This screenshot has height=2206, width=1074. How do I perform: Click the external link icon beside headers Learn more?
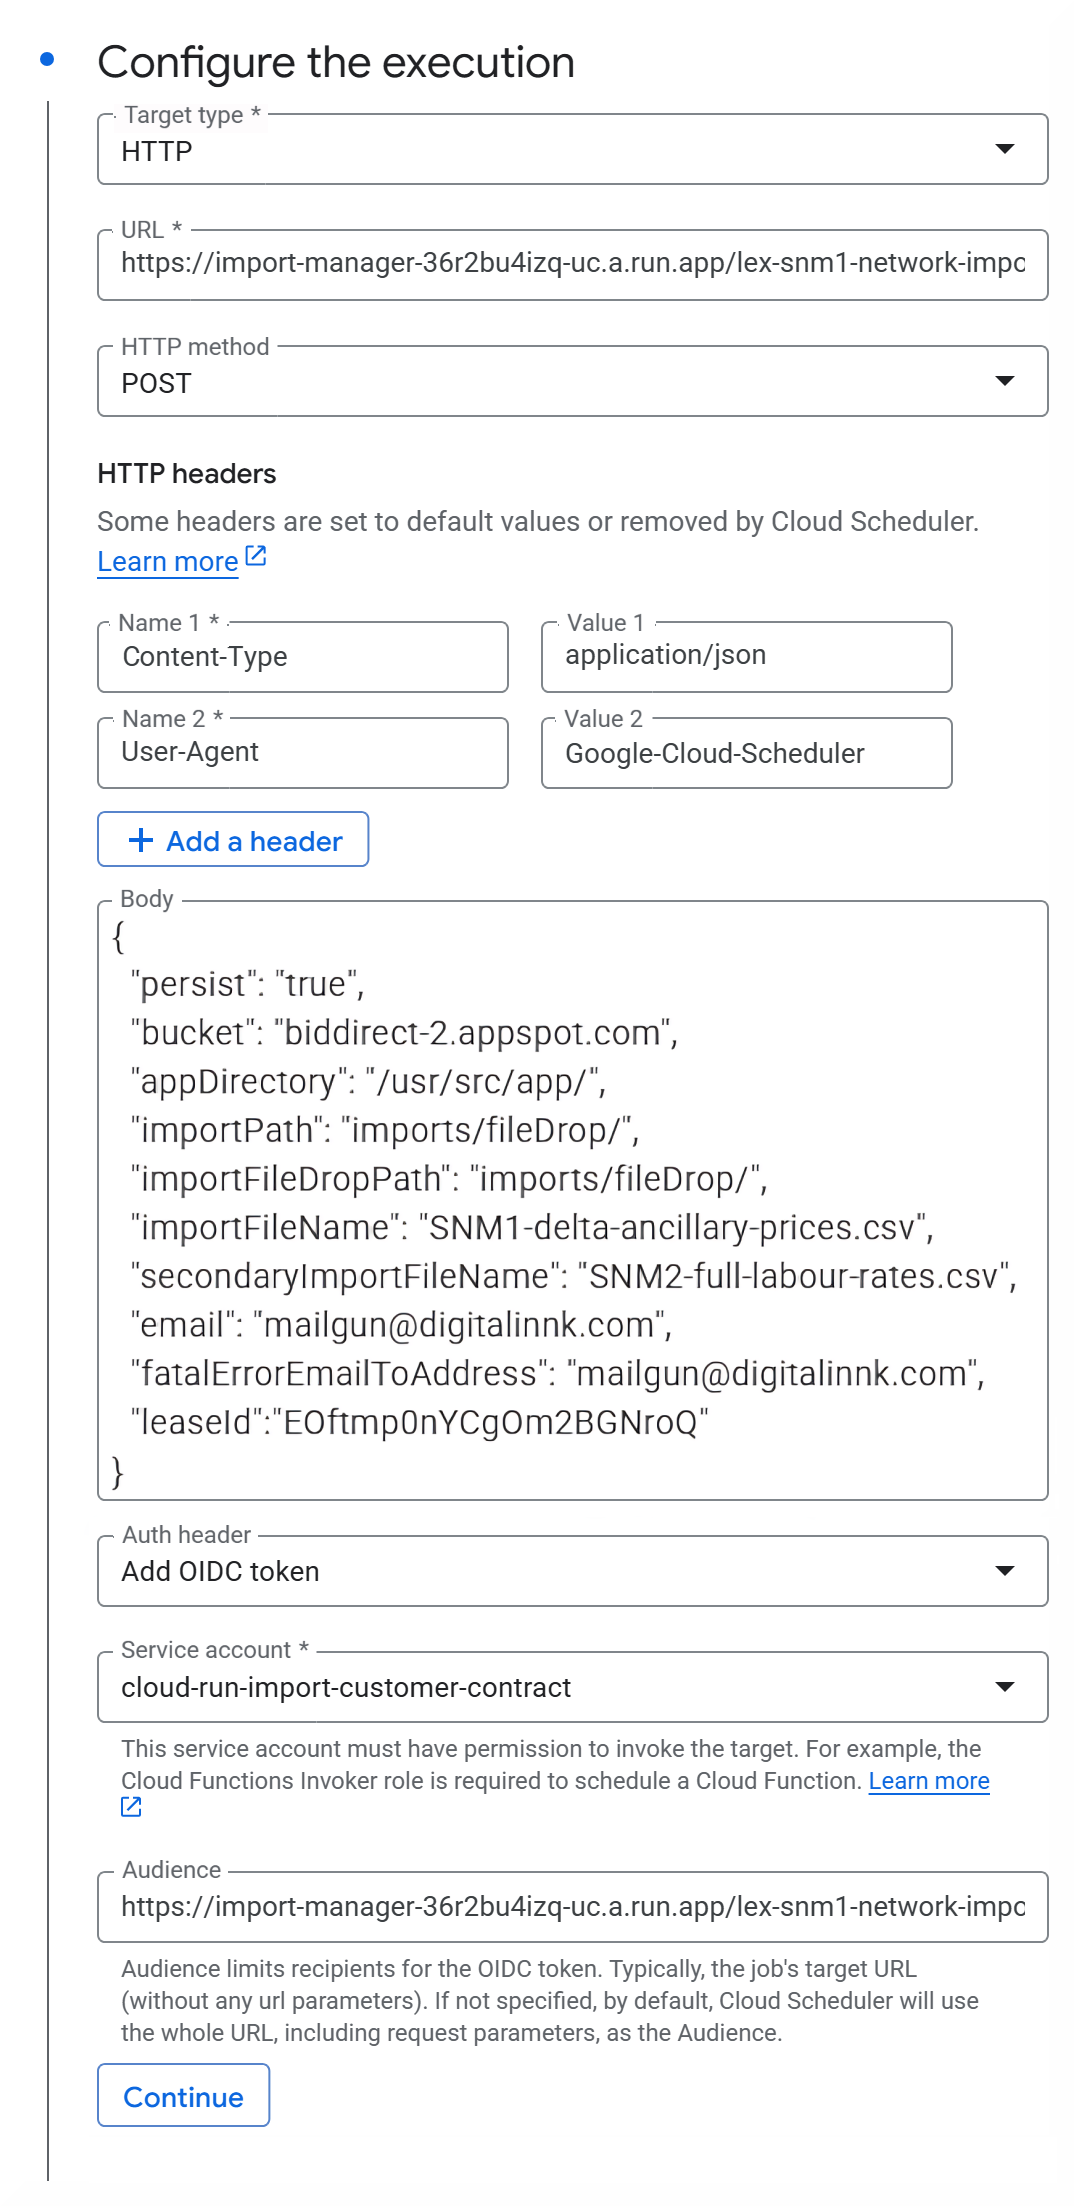click(x=256, y=556)
